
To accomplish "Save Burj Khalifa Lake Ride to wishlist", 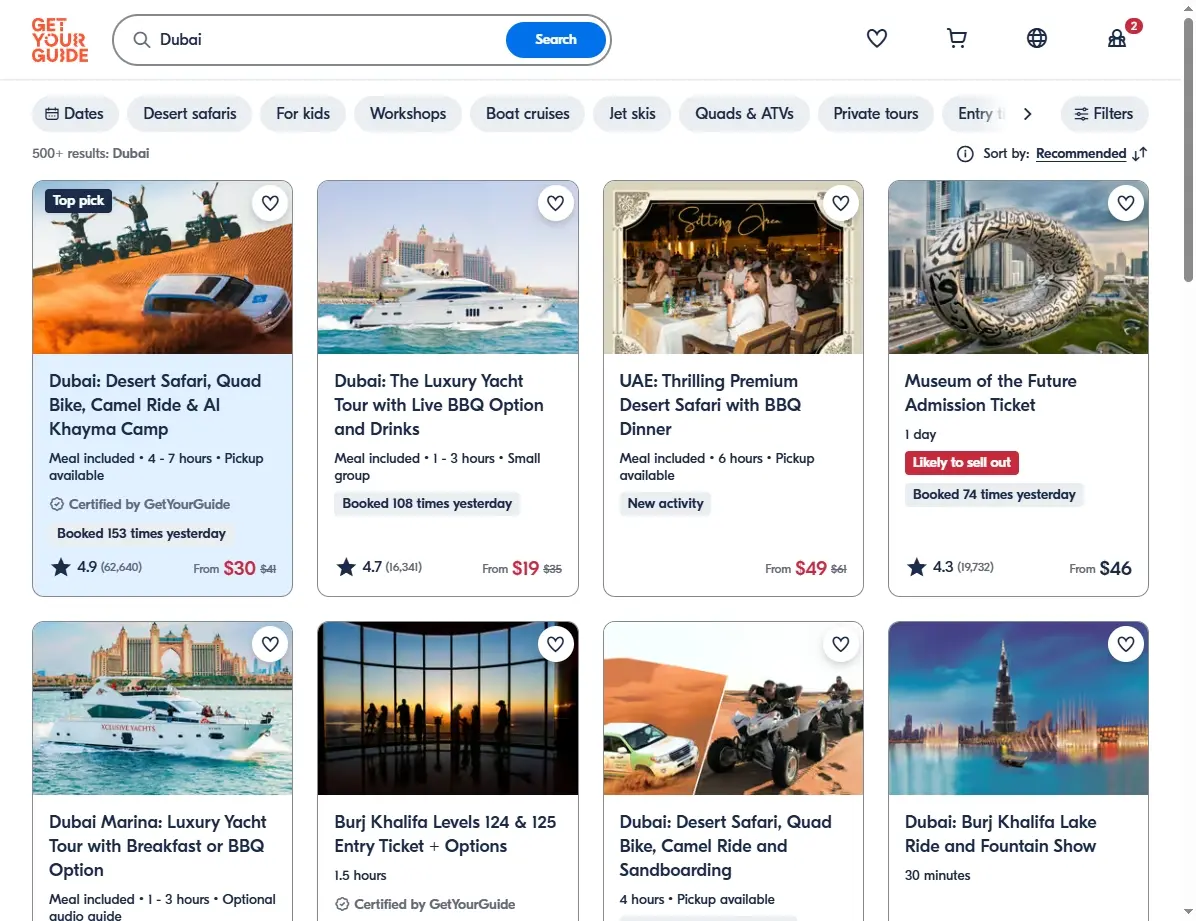I will pos(1126,644).
